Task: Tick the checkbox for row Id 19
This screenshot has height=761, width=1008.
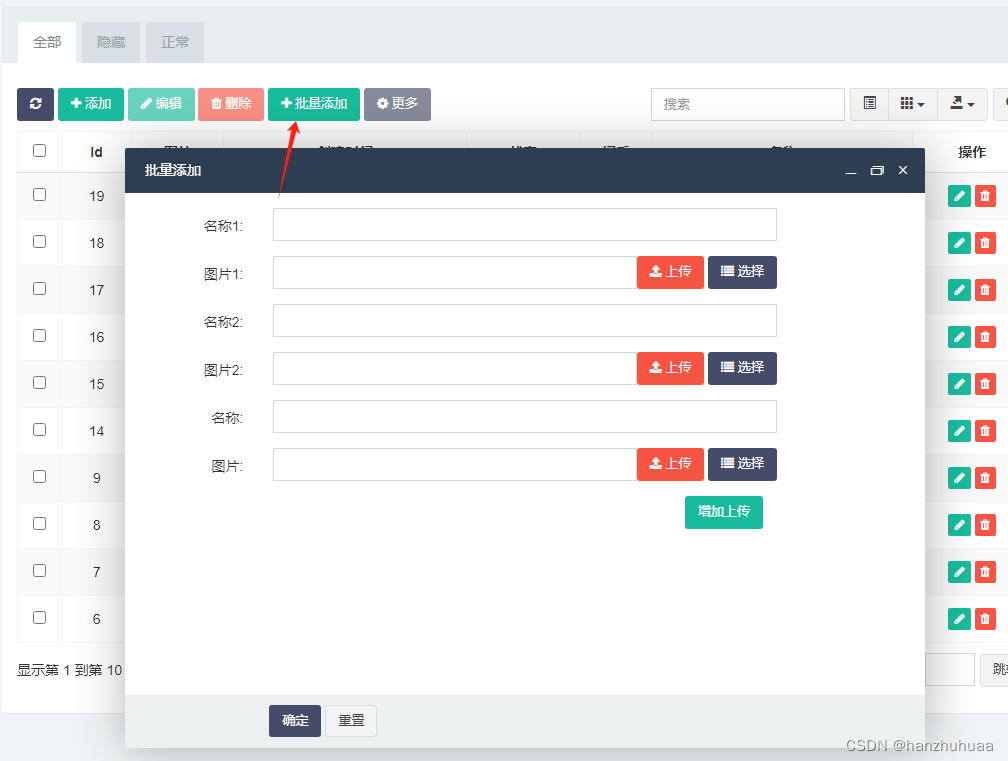Action: click(x=39, y=195)
